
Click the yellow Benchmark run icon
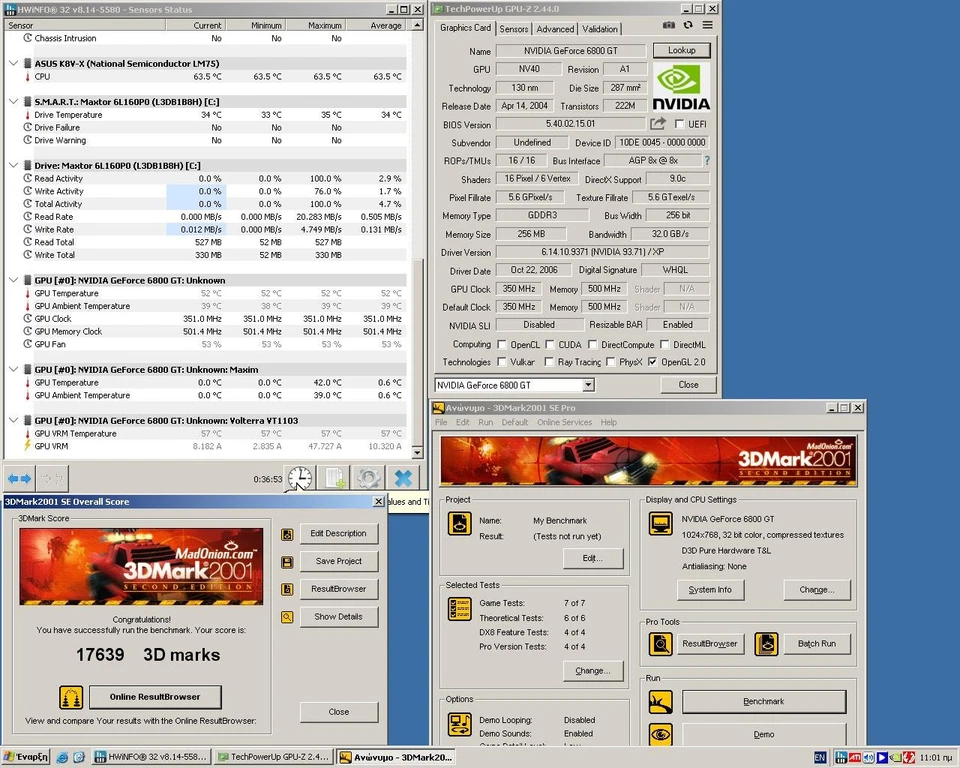660,702
